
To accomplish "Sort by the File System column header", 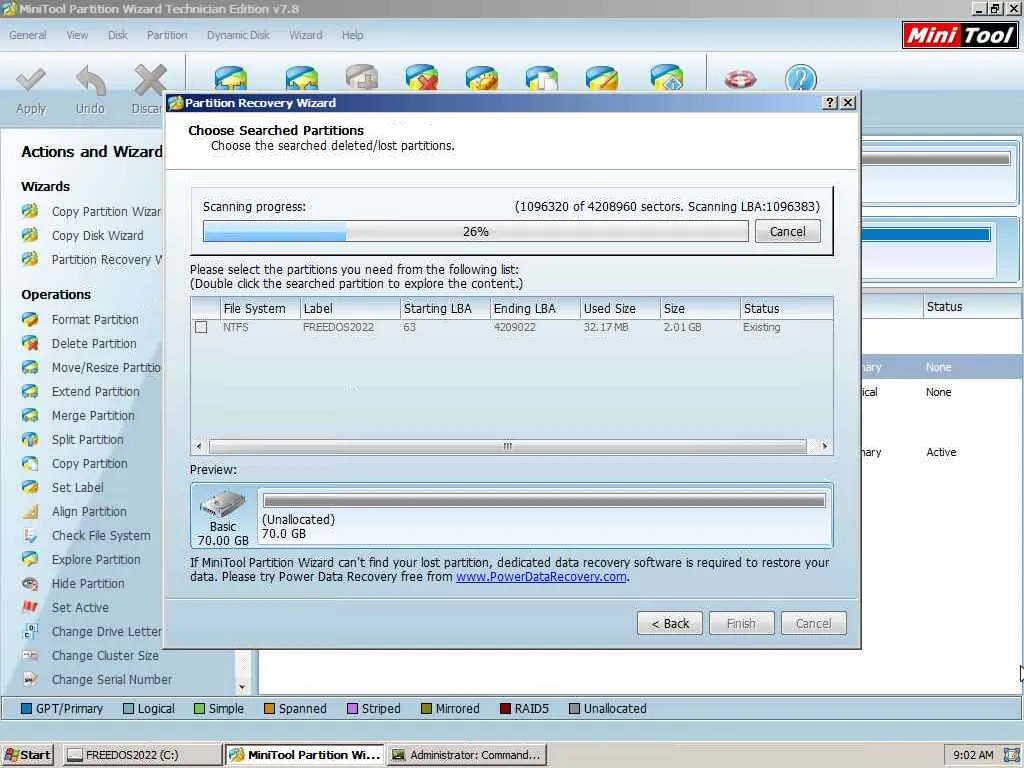I will (260, 308).
